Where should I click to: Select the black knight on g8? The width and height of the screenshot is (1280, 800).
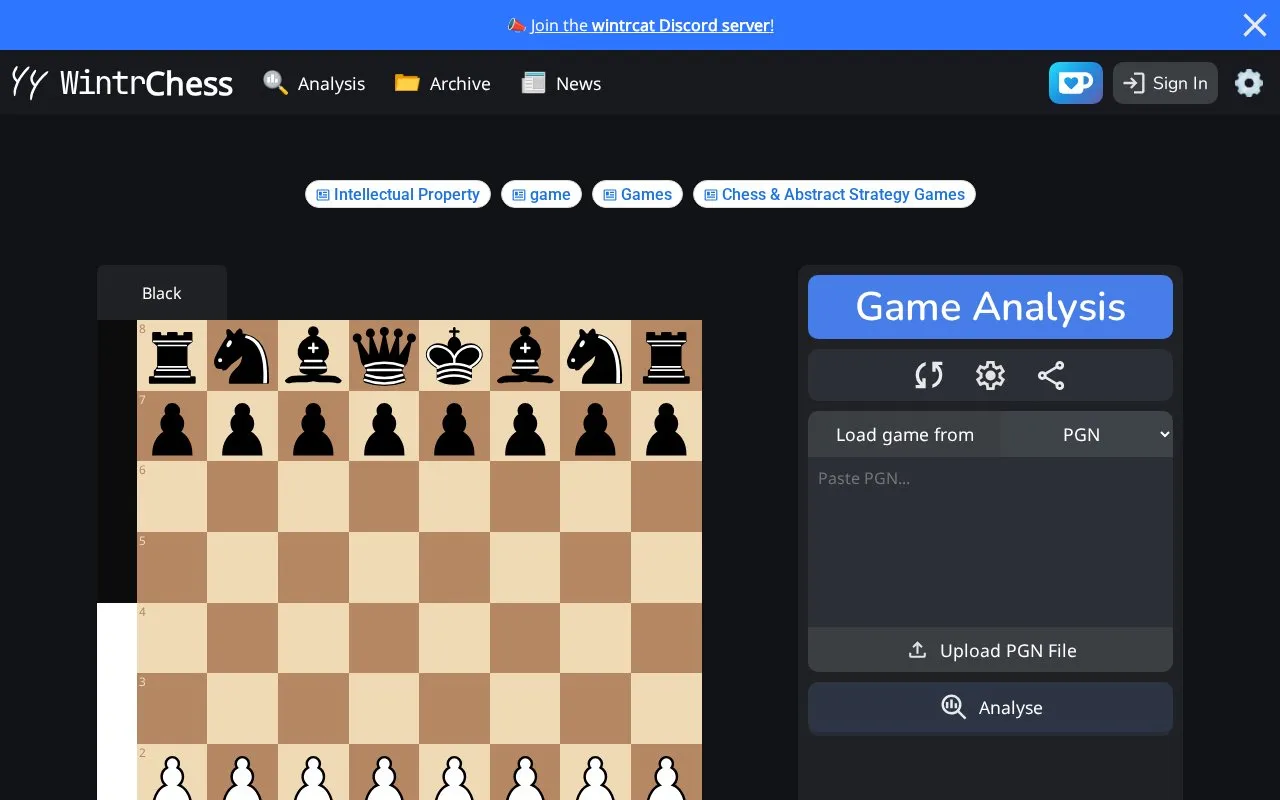pos(596,356)
